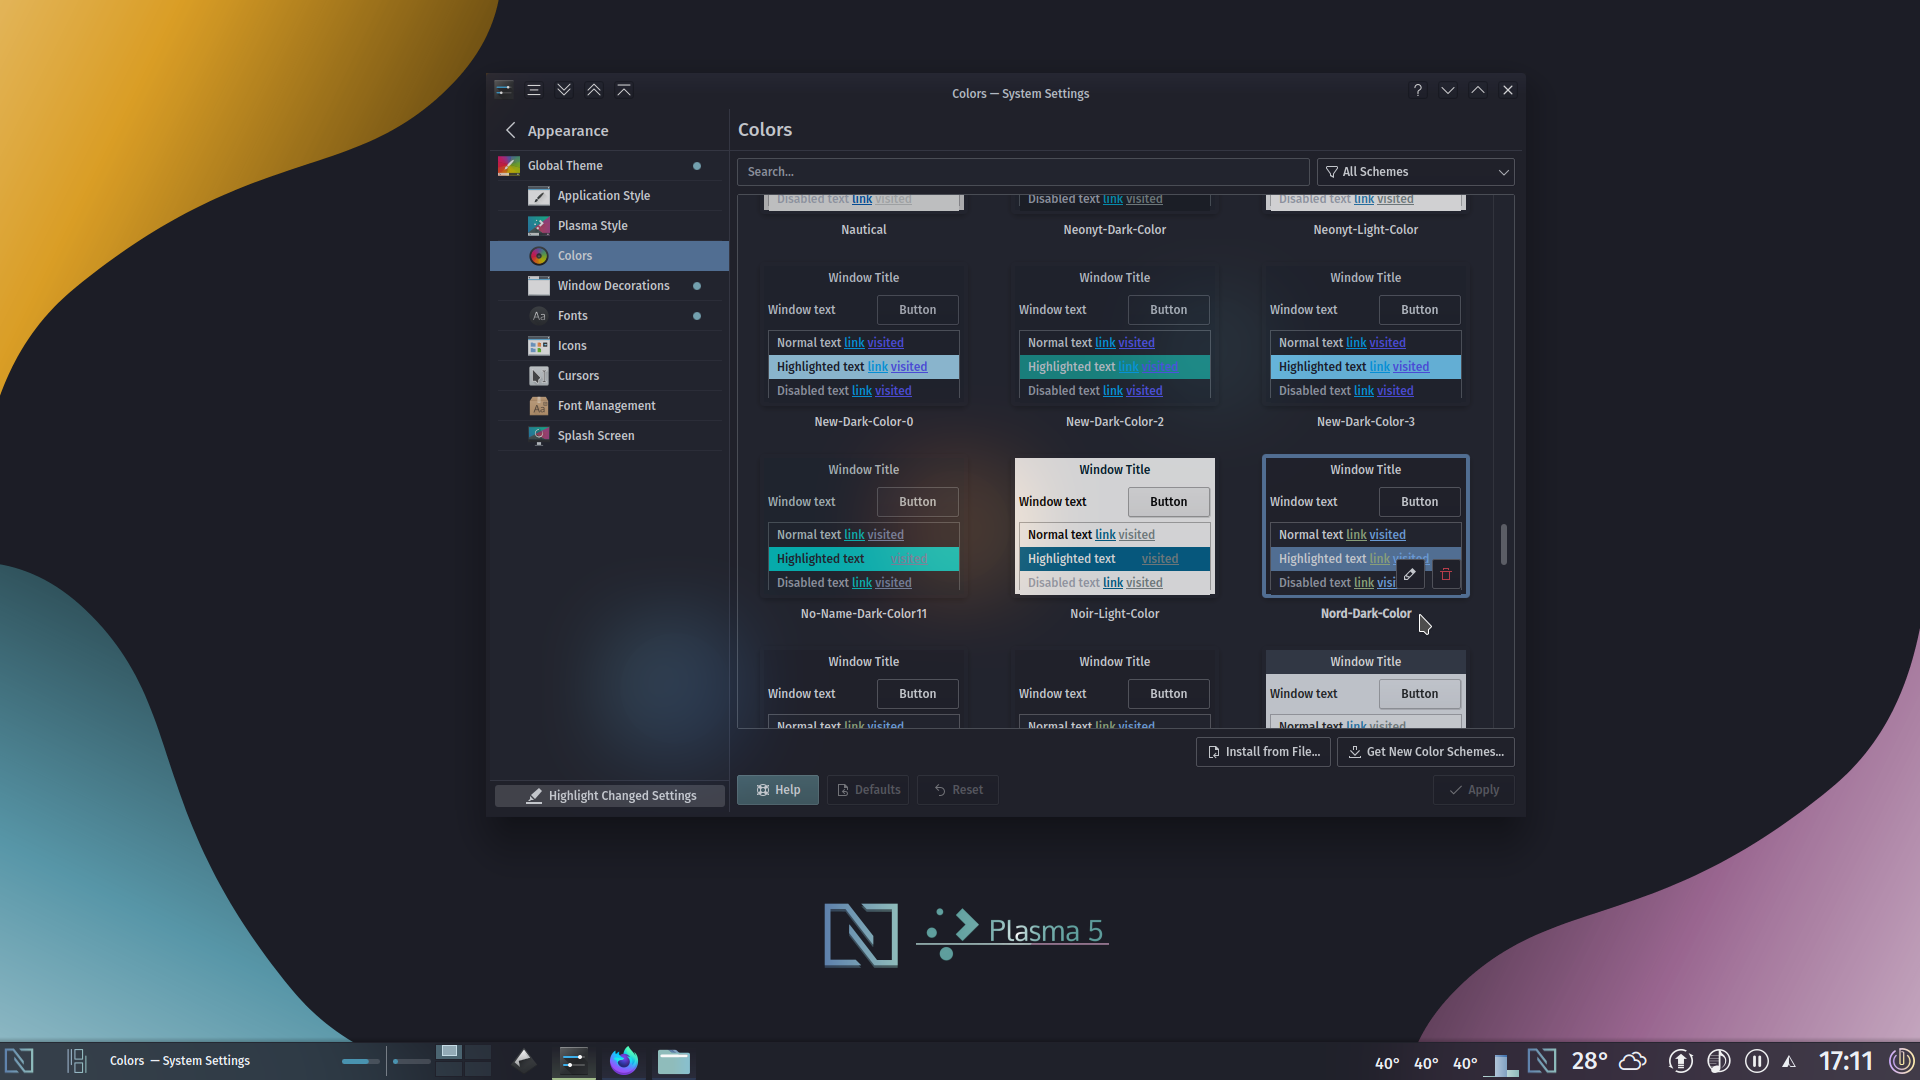Open the Fonts settings page
This screenshot has height=1080, width=1920.
(x=609, y=316)
